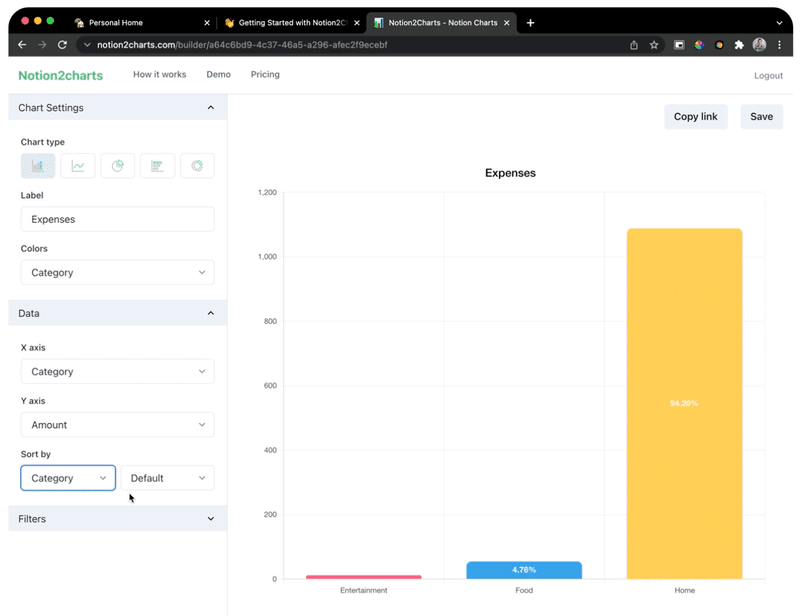
Task: Select the horizontal bar chart type icon
Action: point(157,166)
